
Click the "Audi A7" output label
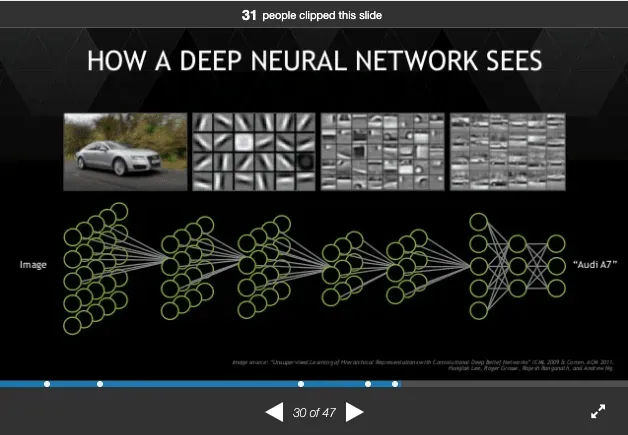pyautogui.click(x=594, y=265)
